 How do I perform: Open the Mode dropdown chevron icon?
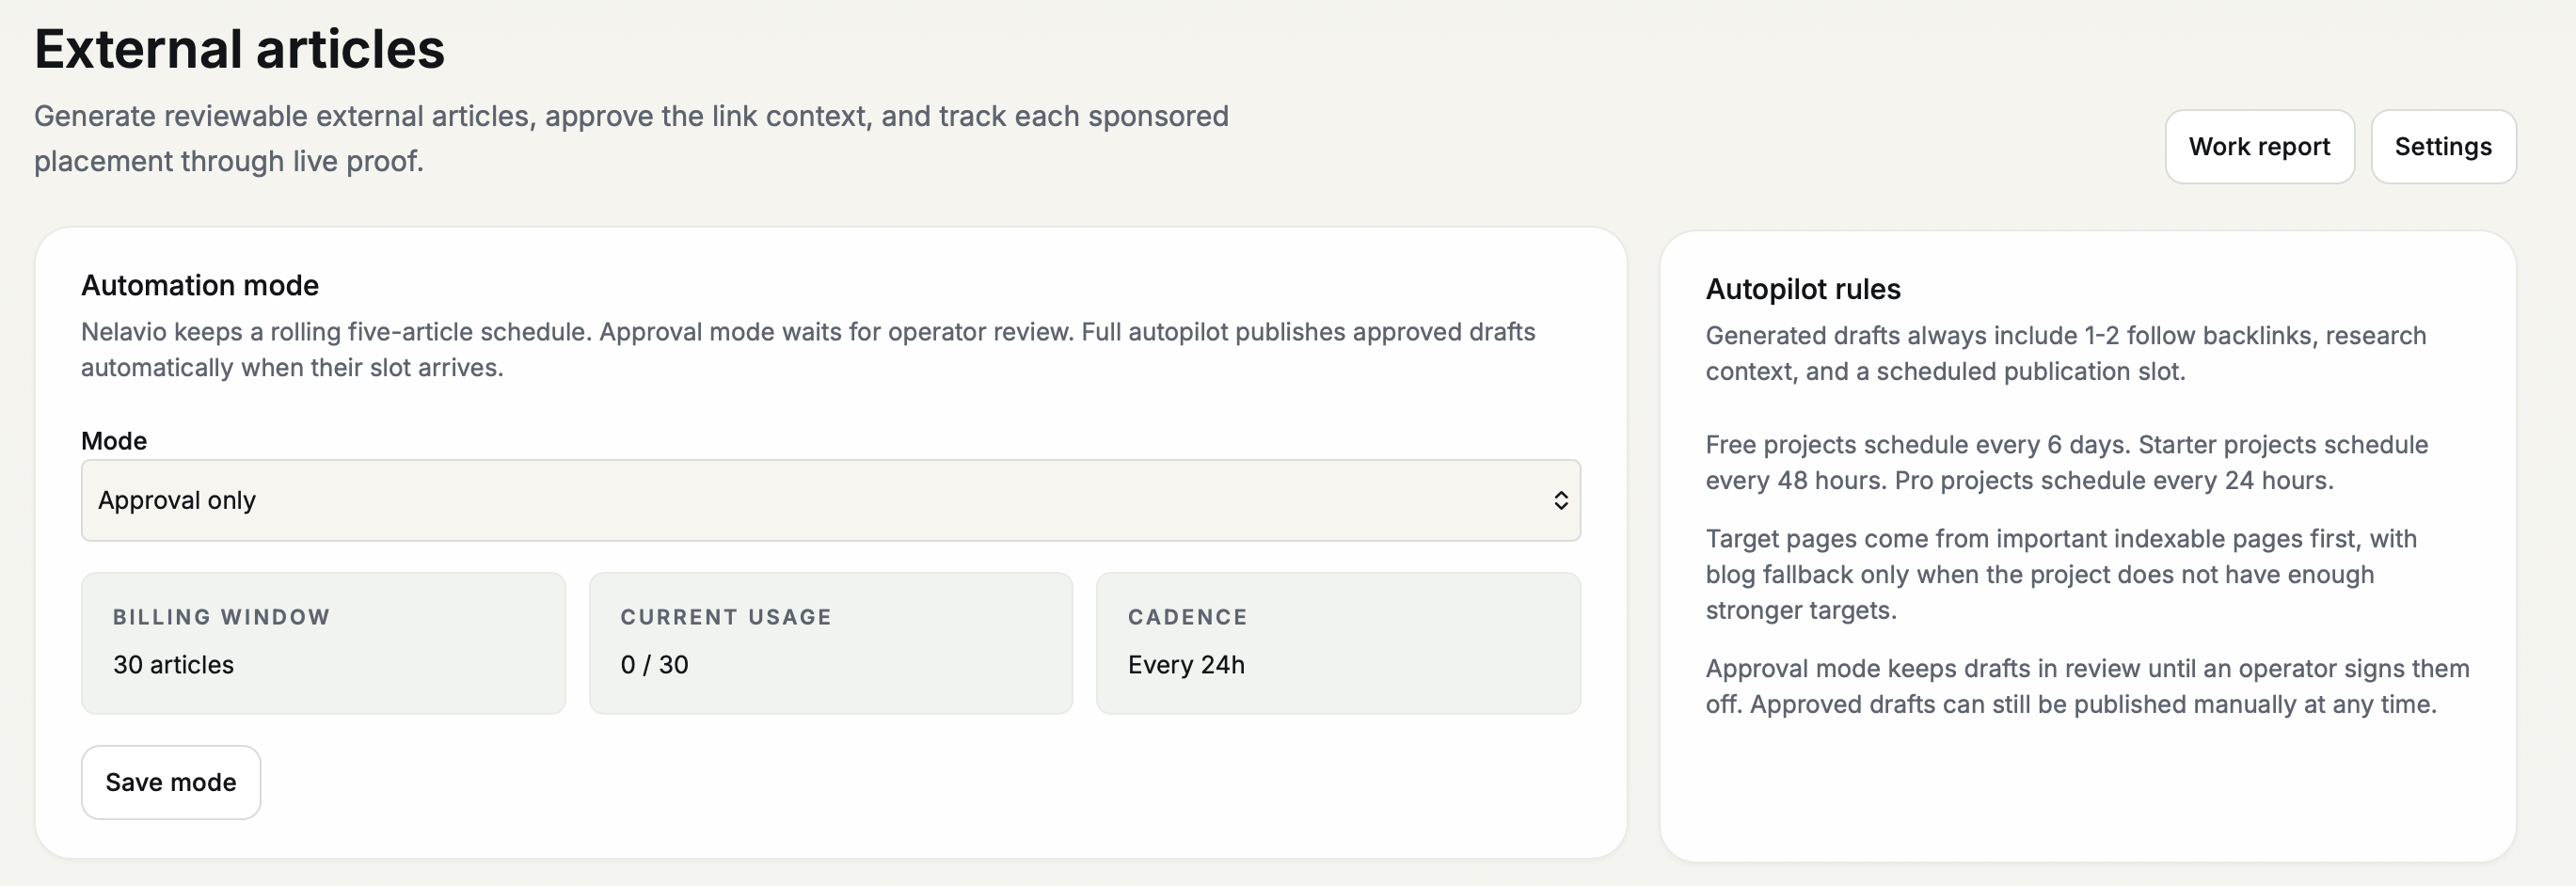tap(1560, 500)
